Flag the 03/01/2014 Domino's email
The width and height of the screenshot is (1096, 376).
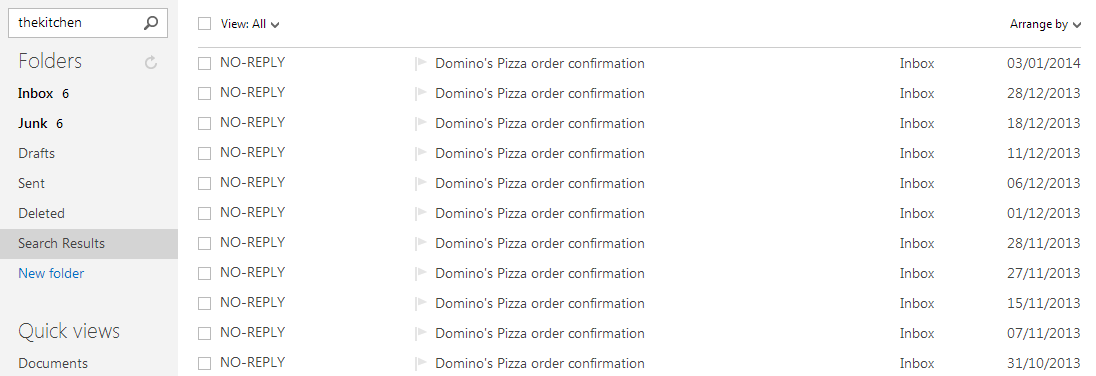coord(420,64)
